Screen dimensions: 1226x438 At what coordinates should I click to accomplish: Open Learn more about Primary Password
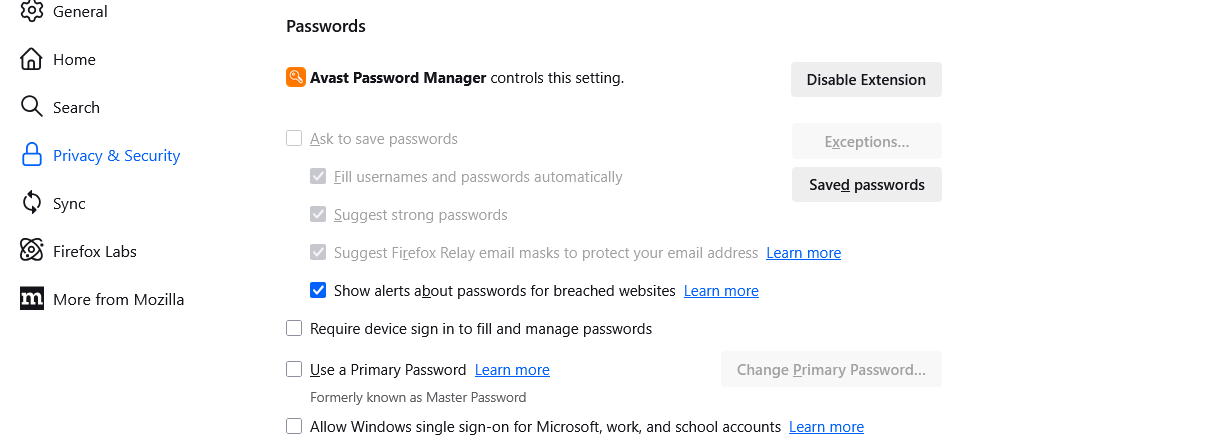click(x=512, y=370)
